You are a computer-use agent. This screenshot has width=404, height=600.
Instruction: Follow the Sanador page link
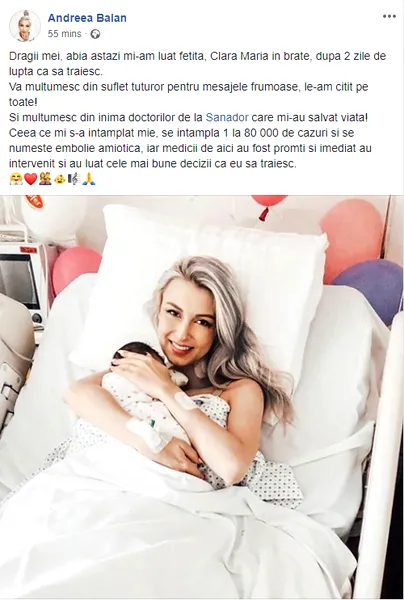[x=227, y=117]
